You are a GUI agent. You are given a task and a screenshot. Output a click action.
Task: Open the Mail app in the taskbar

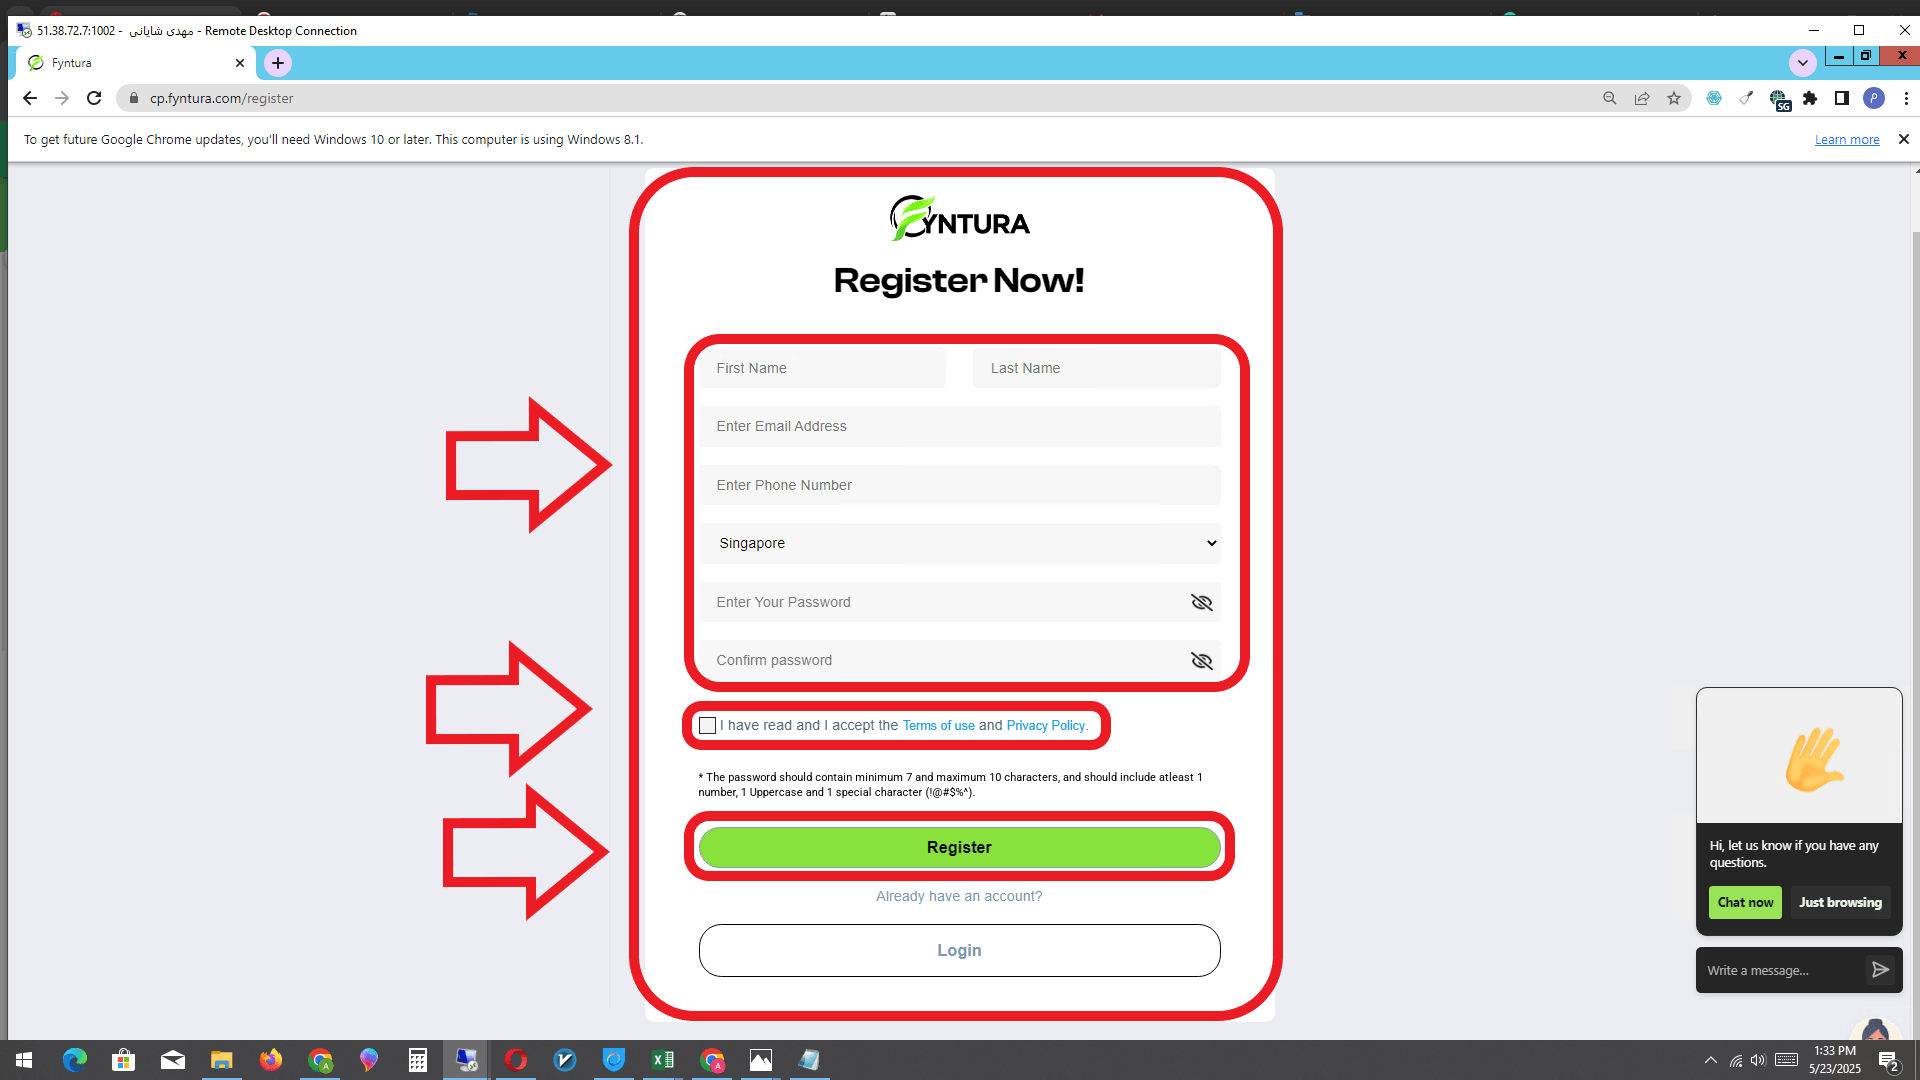point(173,1060)
